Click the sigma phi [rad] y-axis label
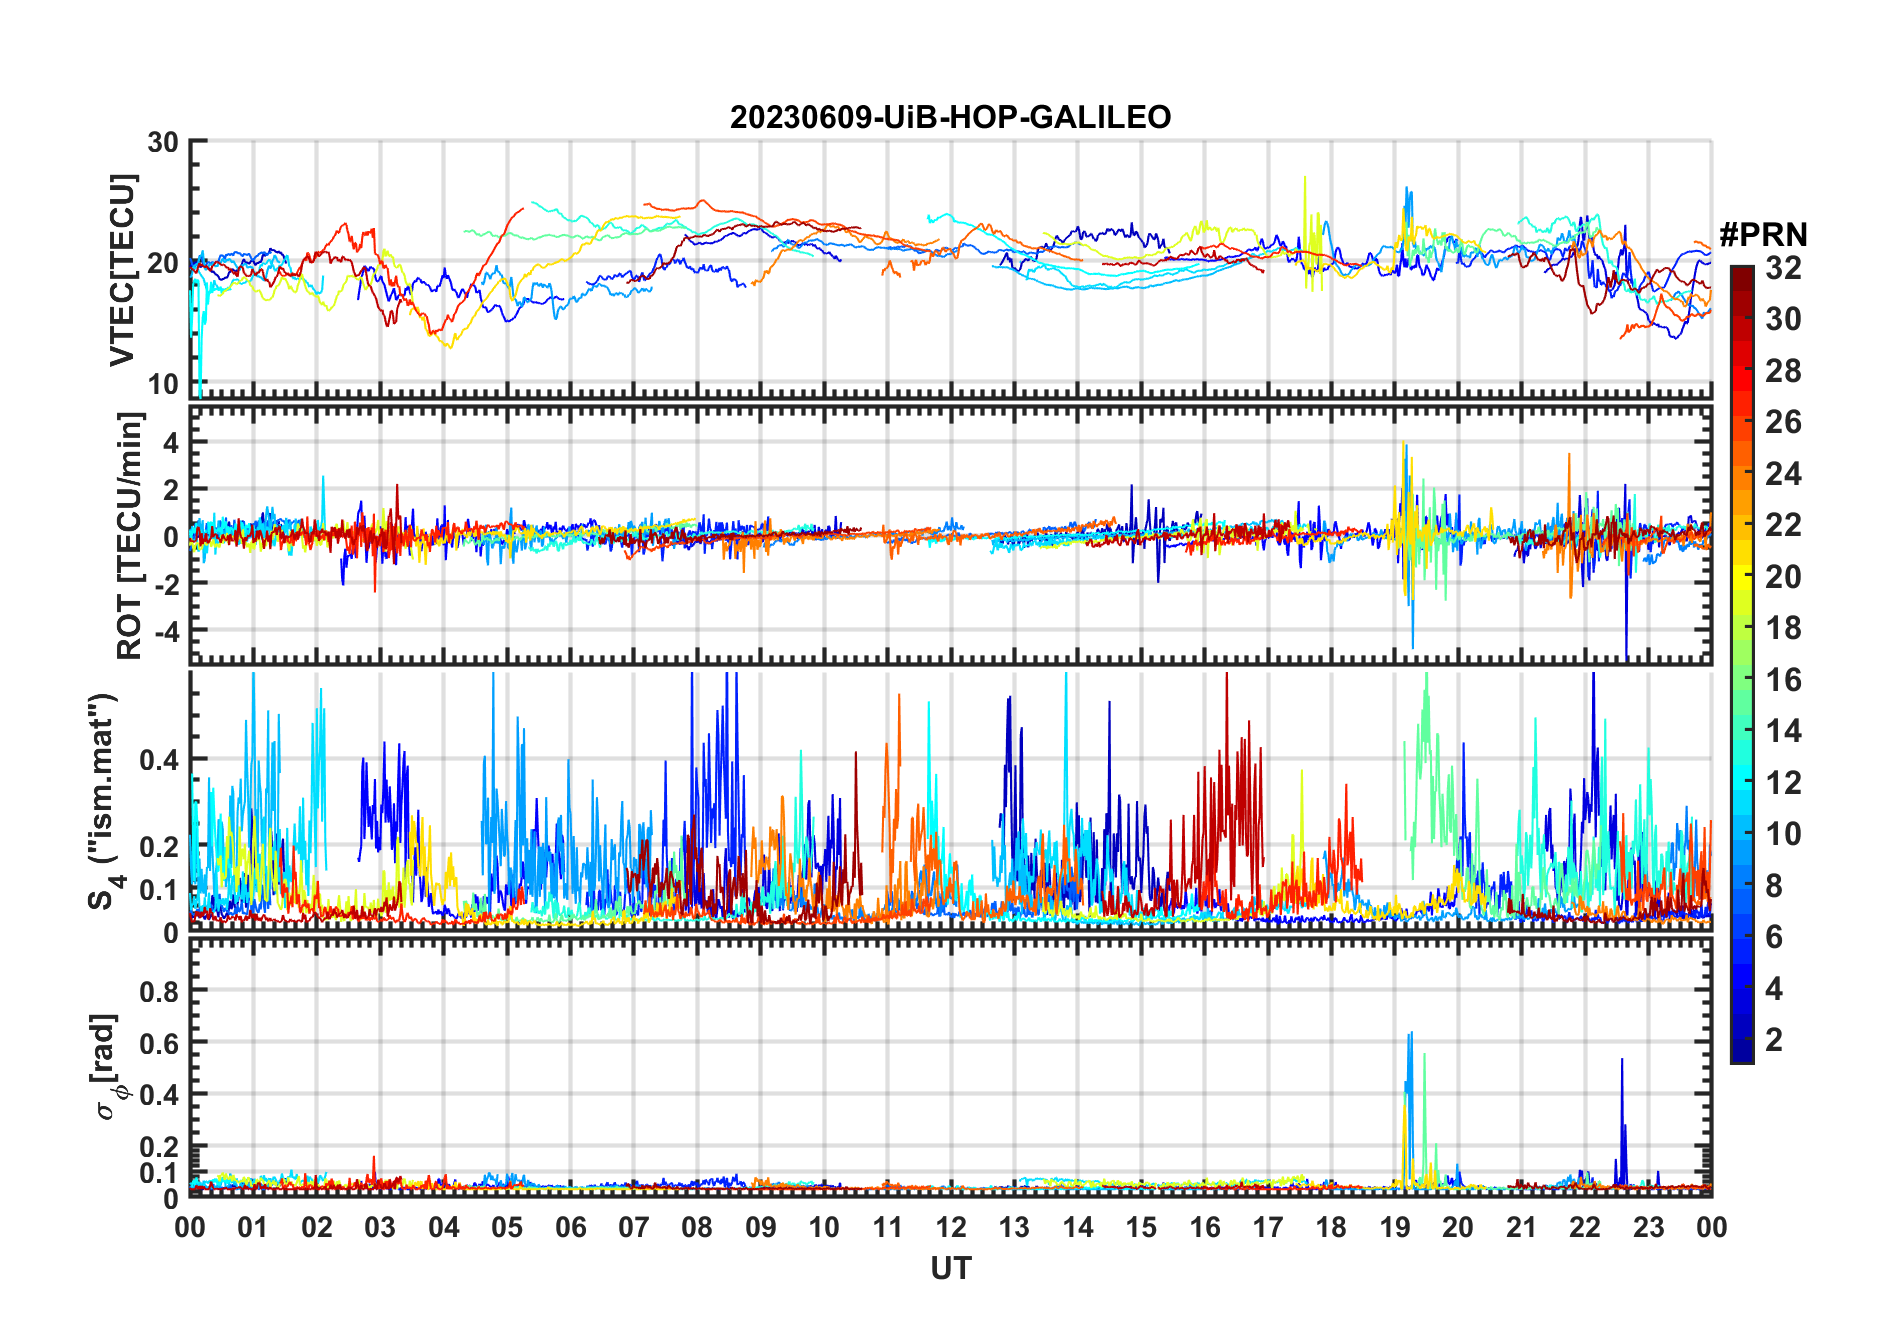Viewport: 1902px width, 1330px height. (108, 1066)
